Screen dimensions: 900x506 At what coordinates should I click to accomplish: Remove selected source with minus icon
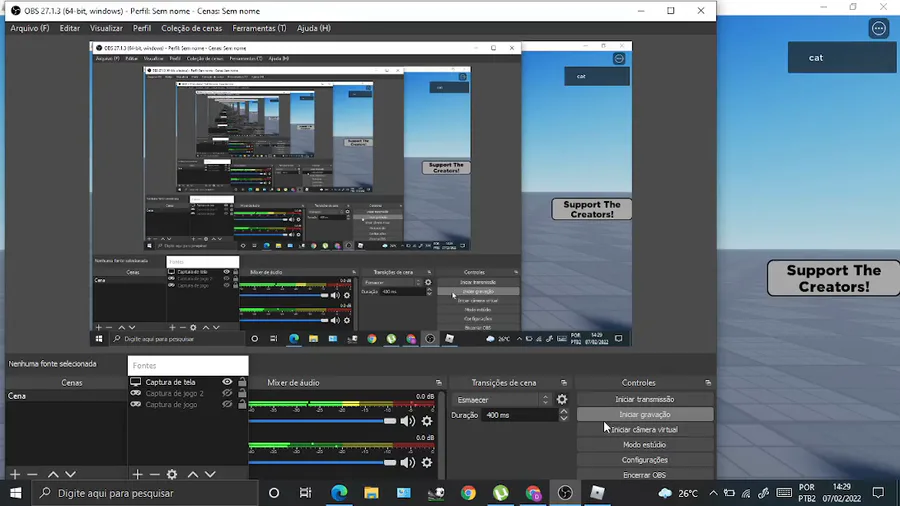154,474
